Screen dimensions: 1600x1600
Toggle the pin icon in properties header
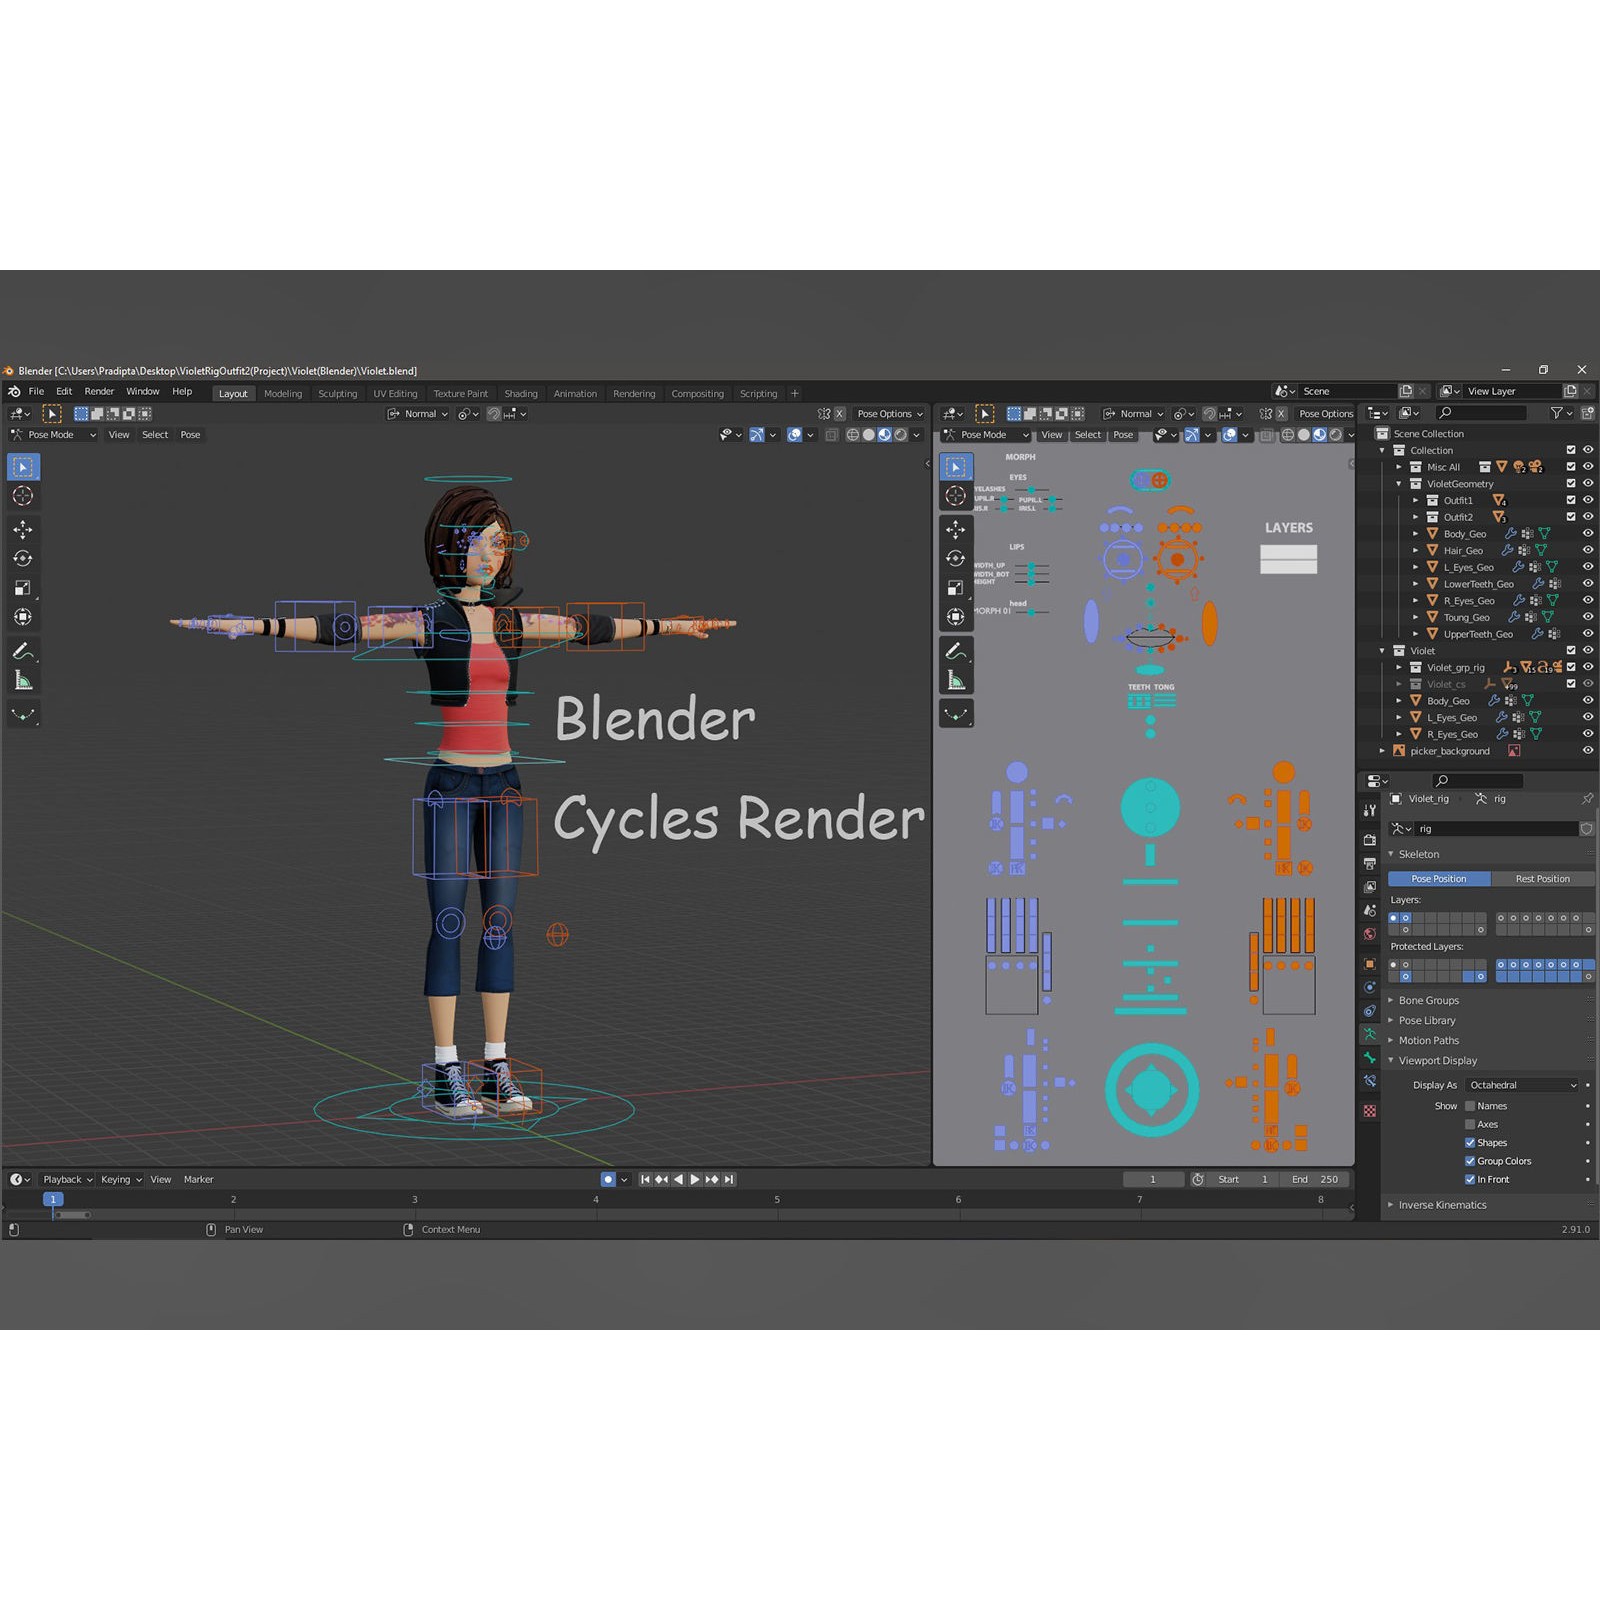click(1587, 799)
